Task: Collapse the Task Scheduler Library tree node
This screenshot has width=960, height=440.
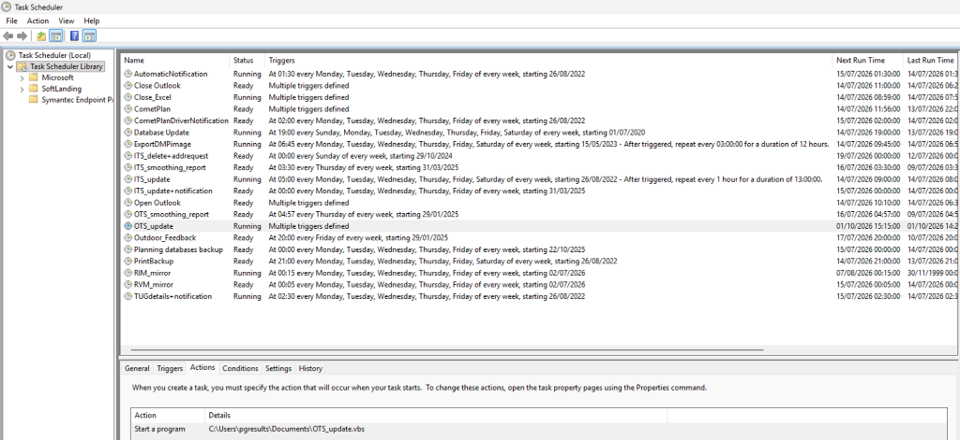Action: (x=10, y=66)
